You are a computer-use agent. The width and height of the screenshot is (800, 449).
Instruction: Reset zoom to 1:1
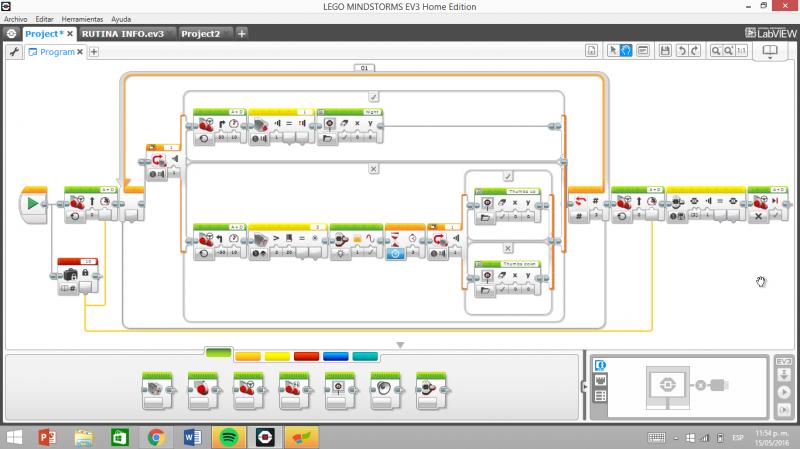point(741,51)
